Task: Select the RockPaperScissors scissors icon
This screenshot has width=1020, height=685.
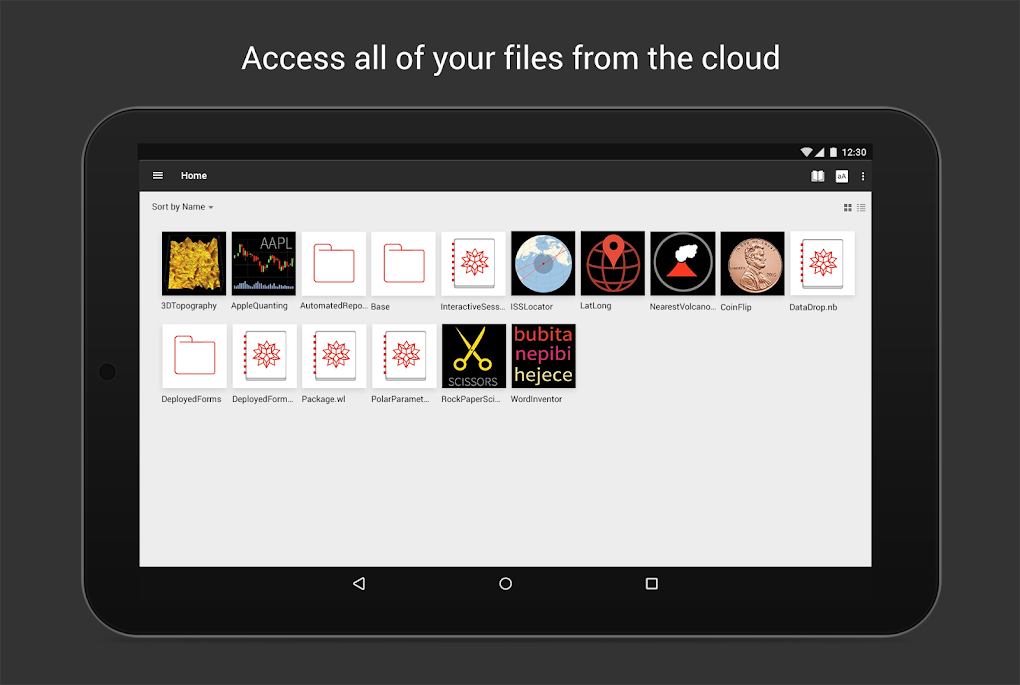Action: click(x=473, y=355)
